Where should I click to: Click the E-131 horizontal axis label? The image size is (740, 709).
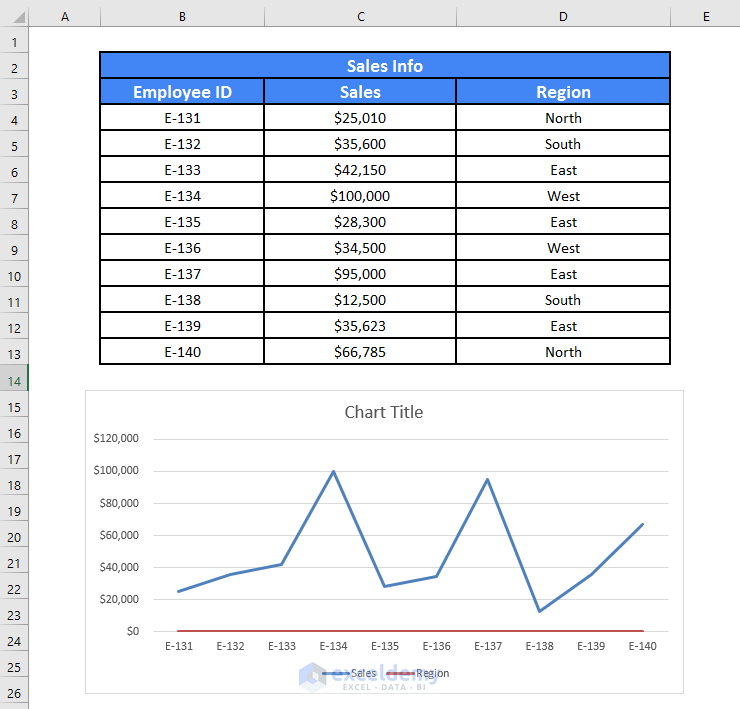[179, 646]
